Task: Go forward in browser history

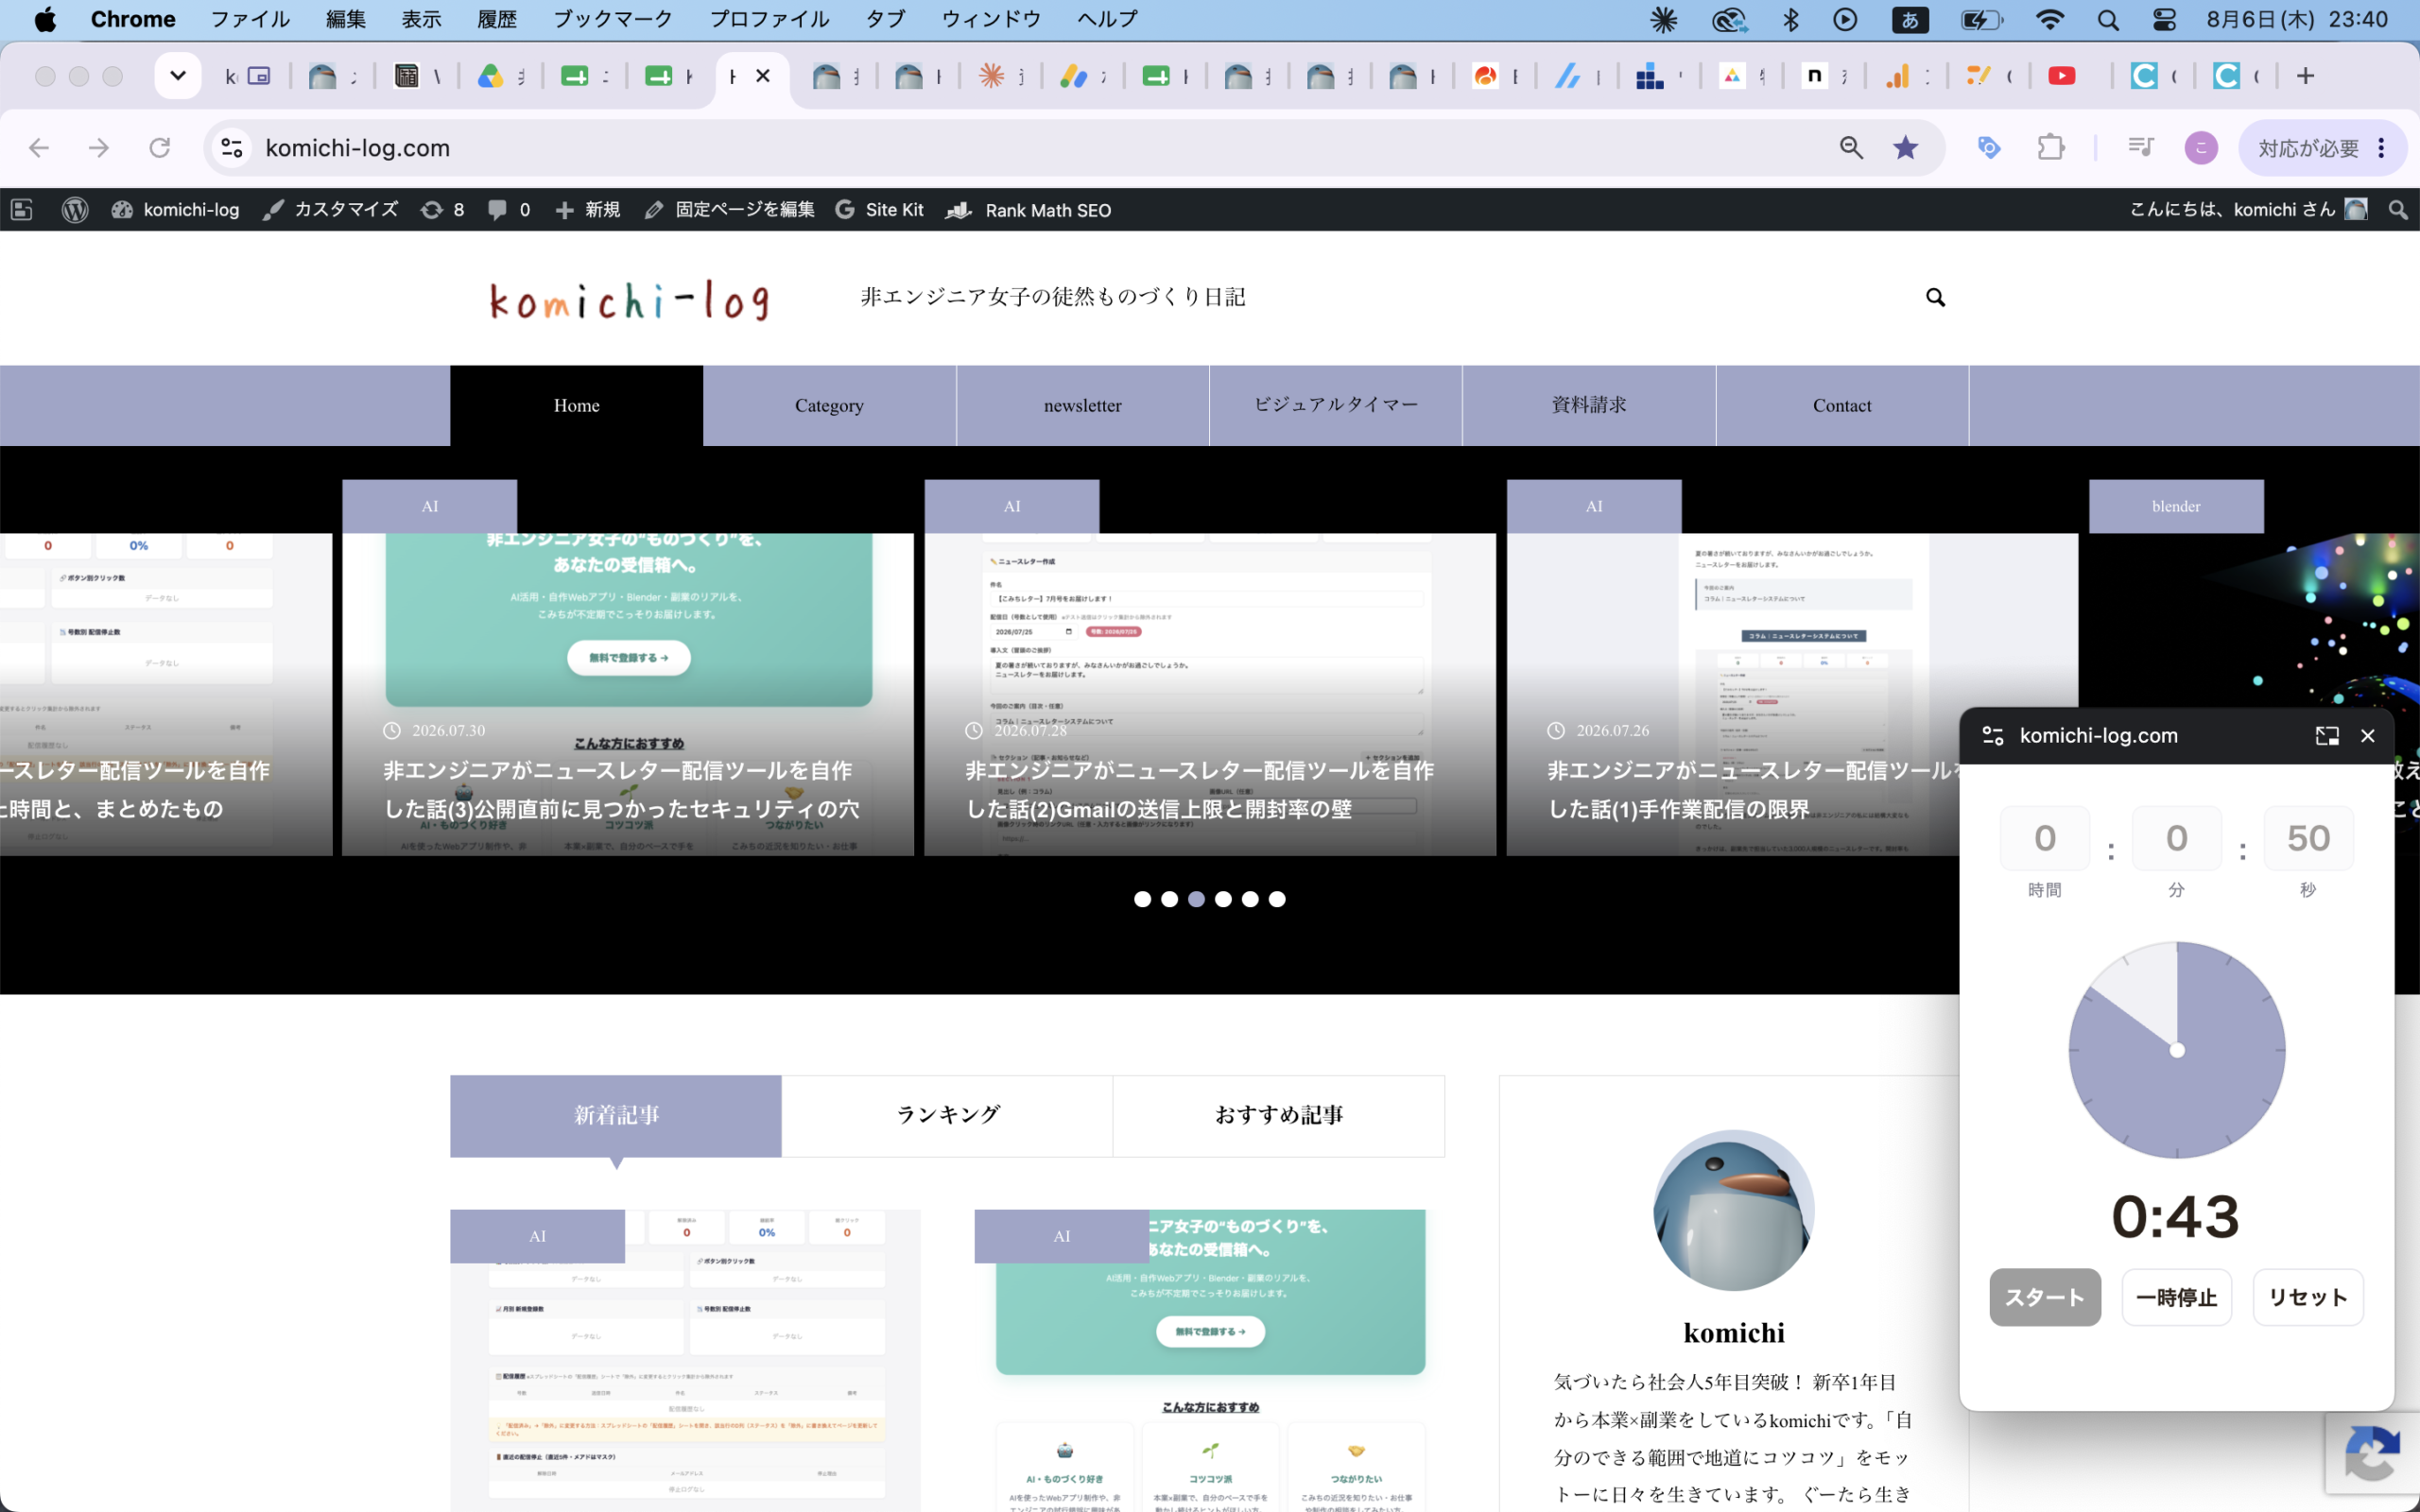Action: (99, 148)
